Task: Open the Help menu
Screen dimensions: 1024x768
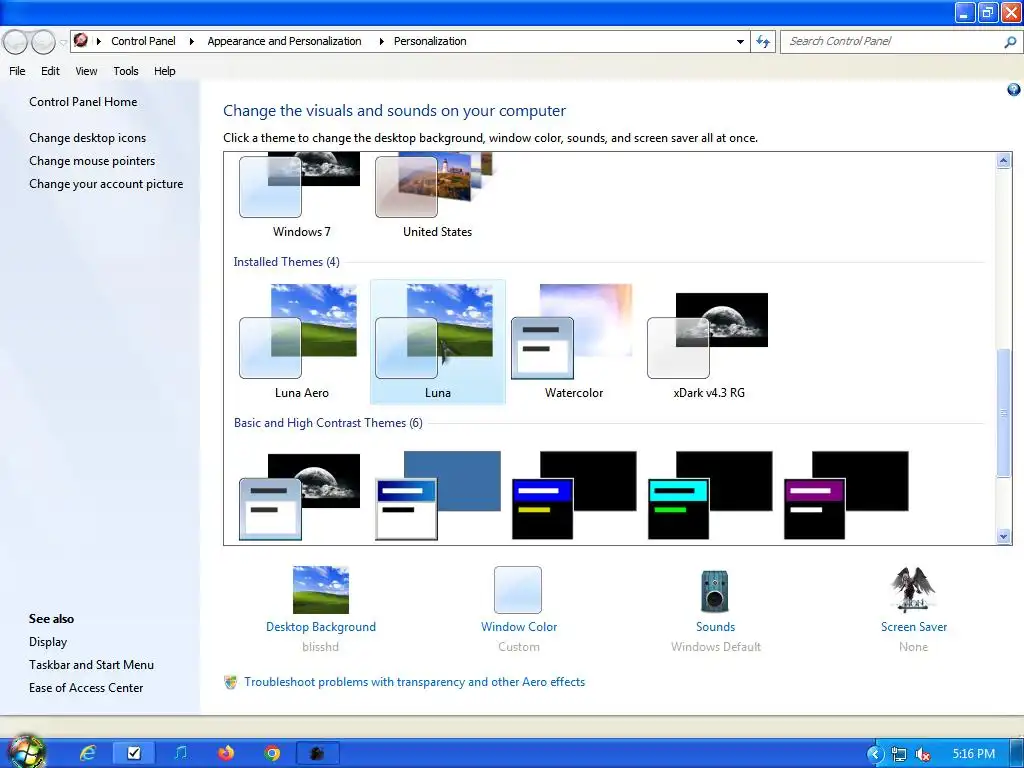Action: pos(165,71)
